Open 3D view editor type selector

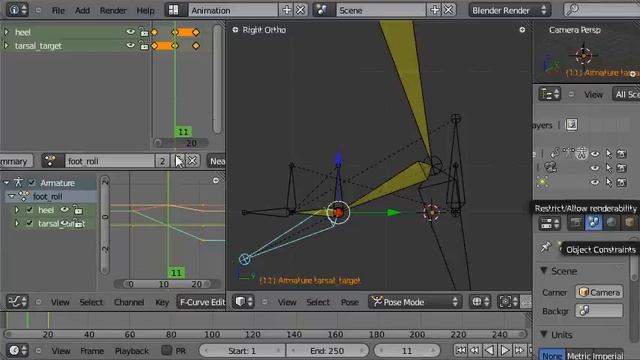(x=244, y=302)
